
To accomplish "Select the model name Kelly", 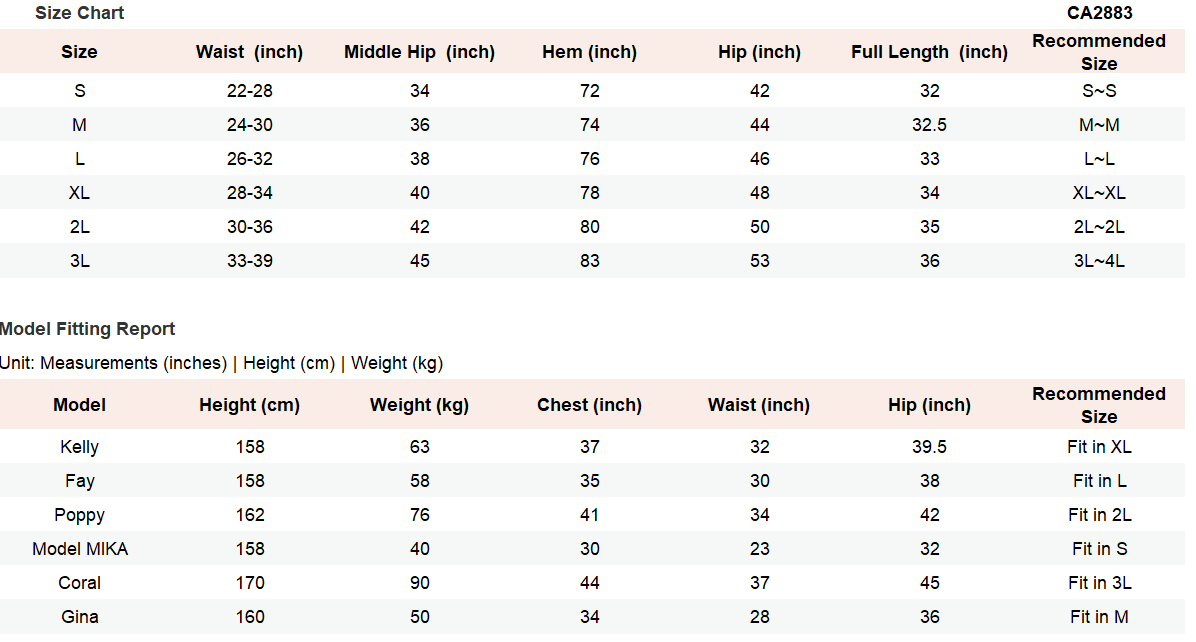I will tap(80, 447).
